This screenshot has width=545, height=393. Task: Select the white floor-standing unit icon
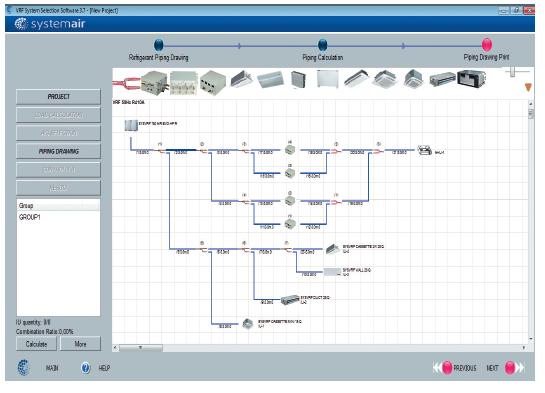coord(327,79)
